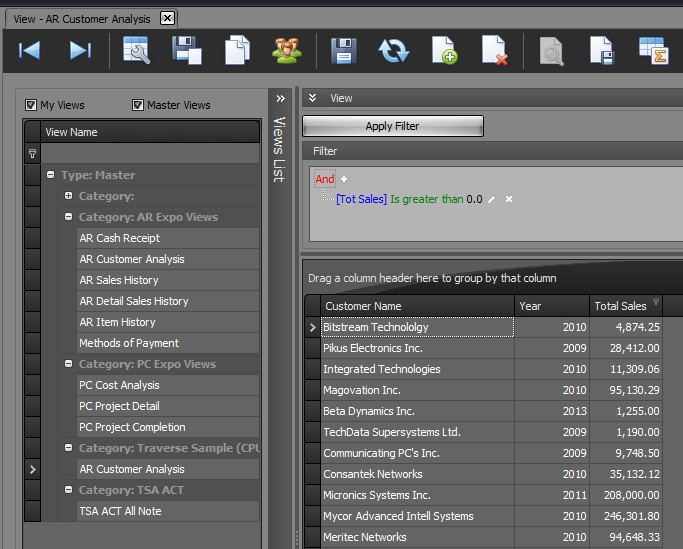Open the AR Detail Sales History view
This screenshot has width=683, height=549.
[168, 301]
